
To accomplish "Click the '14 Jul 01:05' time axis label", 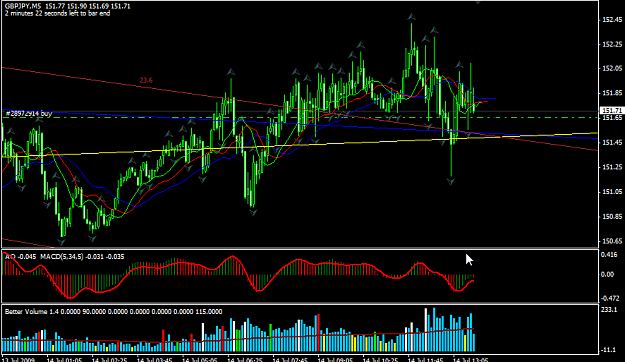I will click(65, 359).
